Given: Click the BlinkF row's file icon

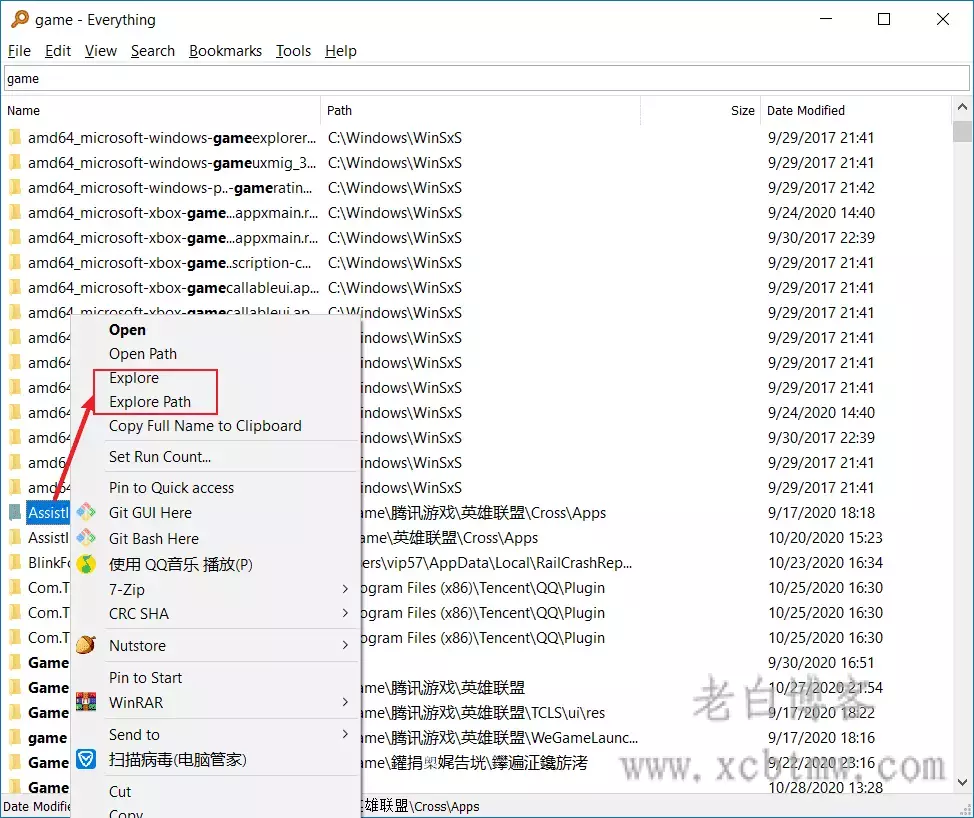Looking at the screenshot, I should point(14,562).
